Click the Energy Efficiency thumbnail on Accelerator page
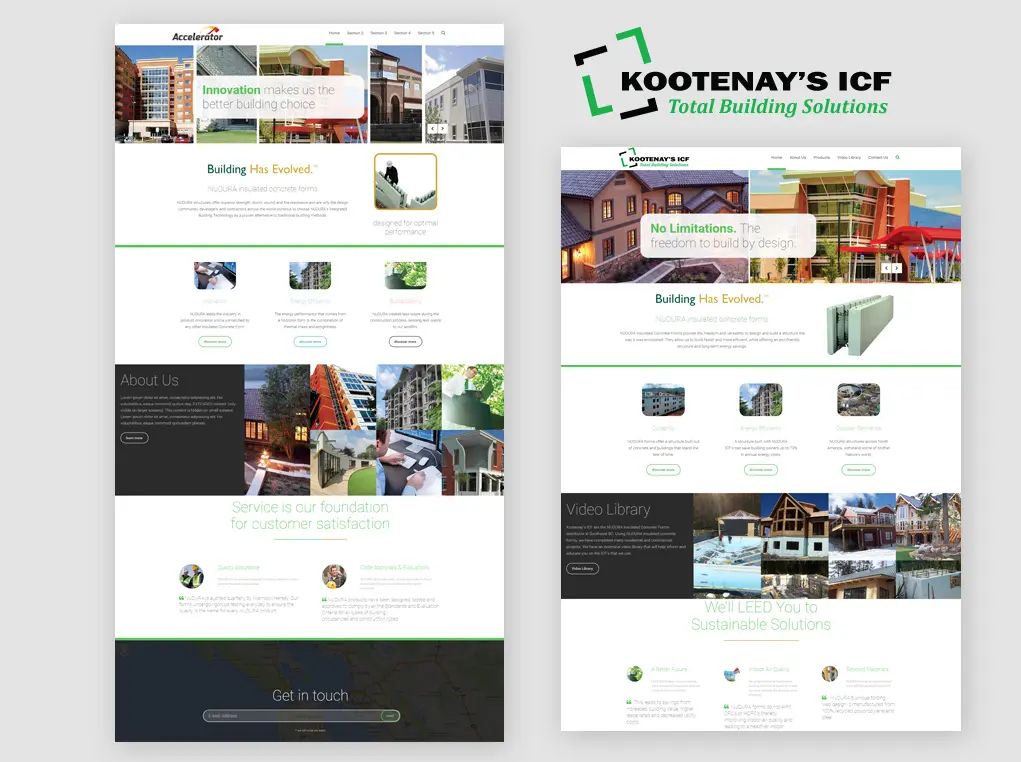Image resolution: width=1021 pixels, height=762 pixels. pos(310,275)
